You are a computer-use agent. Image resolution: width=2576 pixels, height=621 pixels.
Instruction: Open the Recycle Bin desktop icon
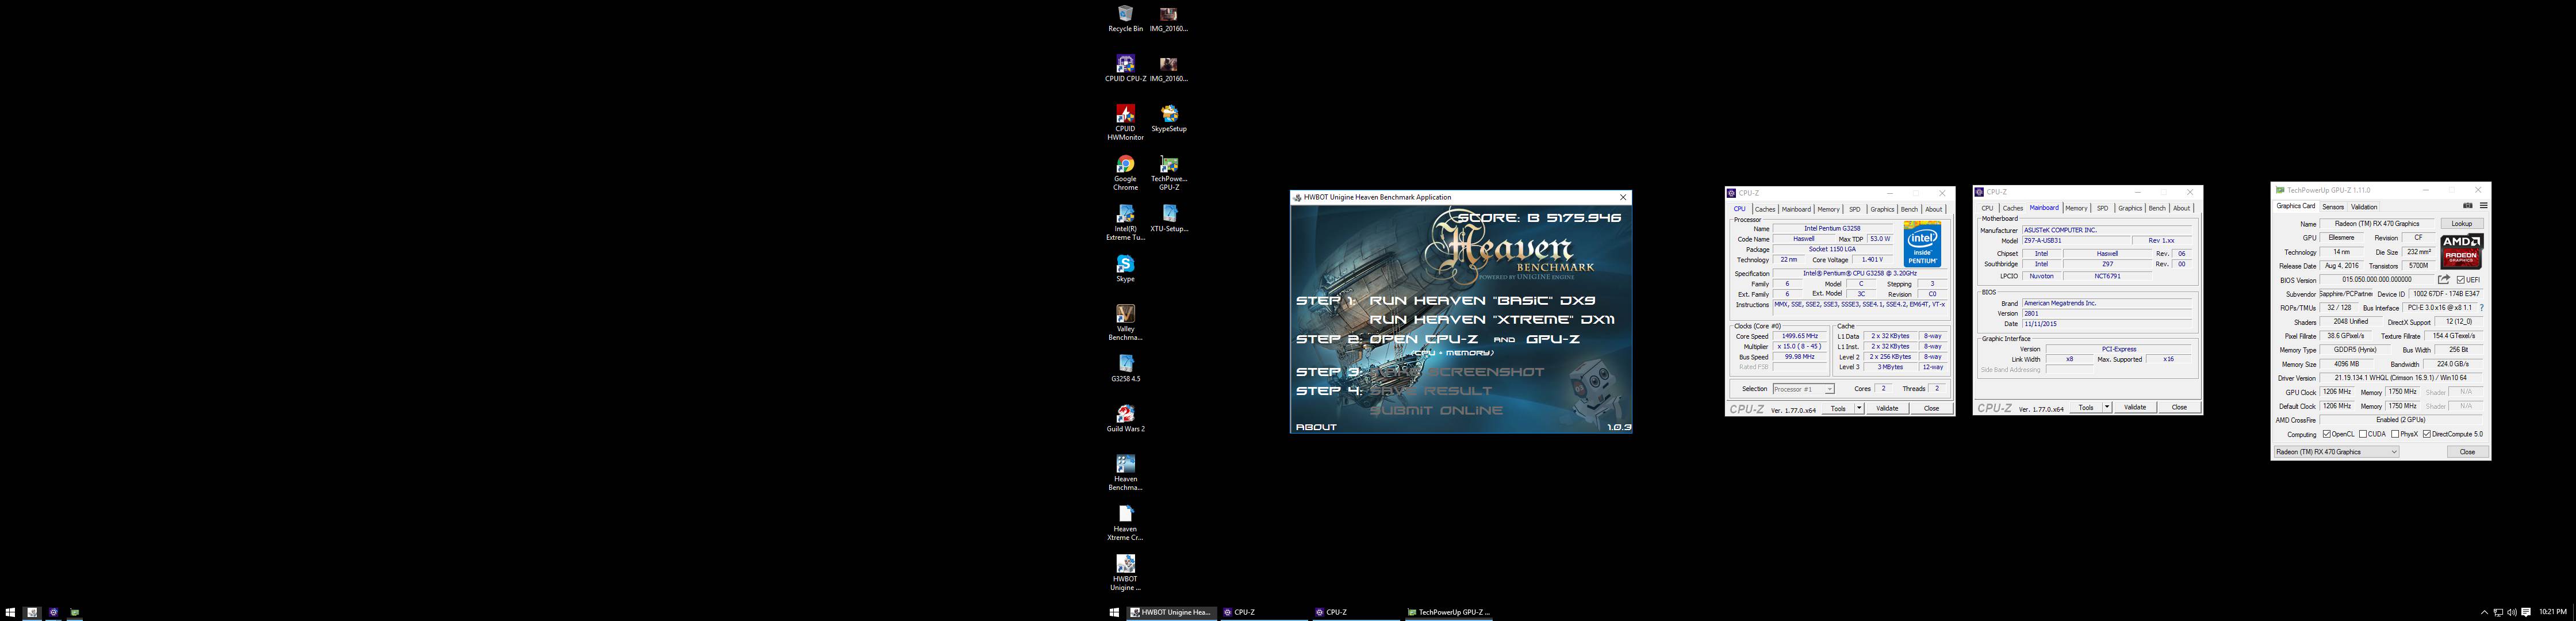click(1125, 18)
